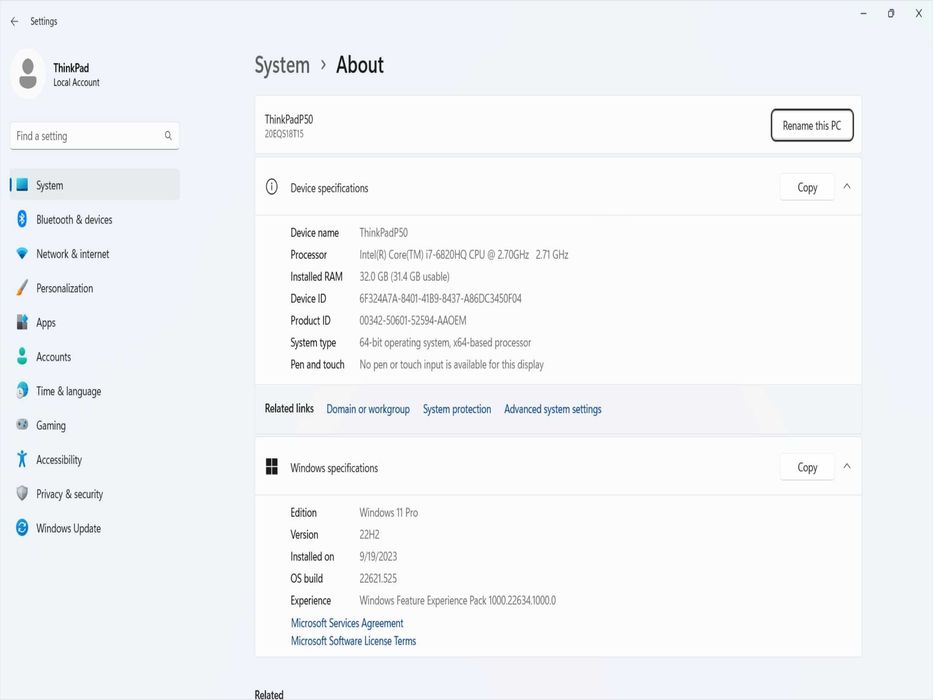Open Advanced system settings link
This screenshot has height=700, width=933.
(x=552, y=409)
